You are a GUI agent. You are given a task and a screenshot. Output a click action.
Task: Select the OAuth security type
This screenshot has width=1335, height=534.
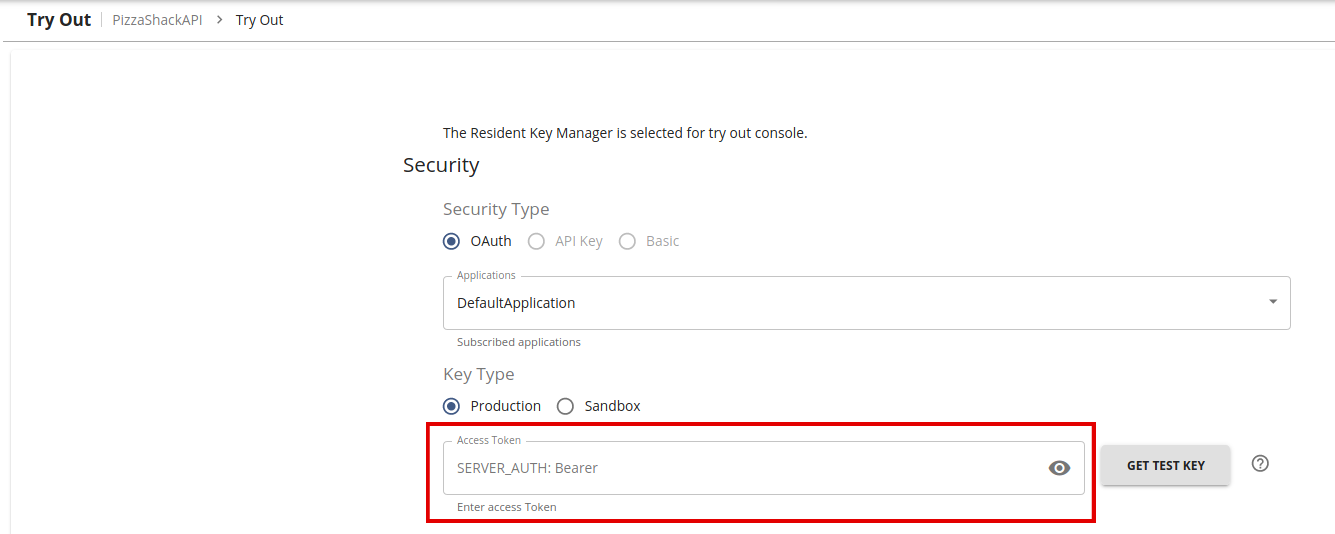click(x=452, y=241)
